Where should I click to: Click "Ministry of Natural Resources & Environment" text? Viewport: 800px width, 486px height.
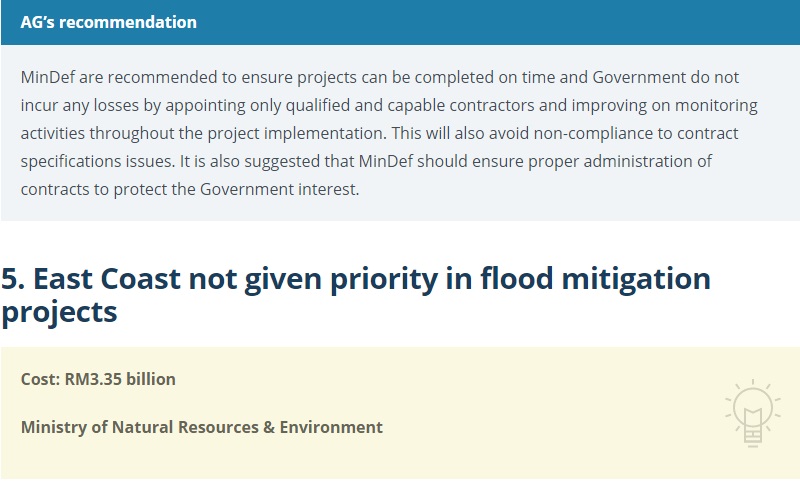click(x=201, y=427)
